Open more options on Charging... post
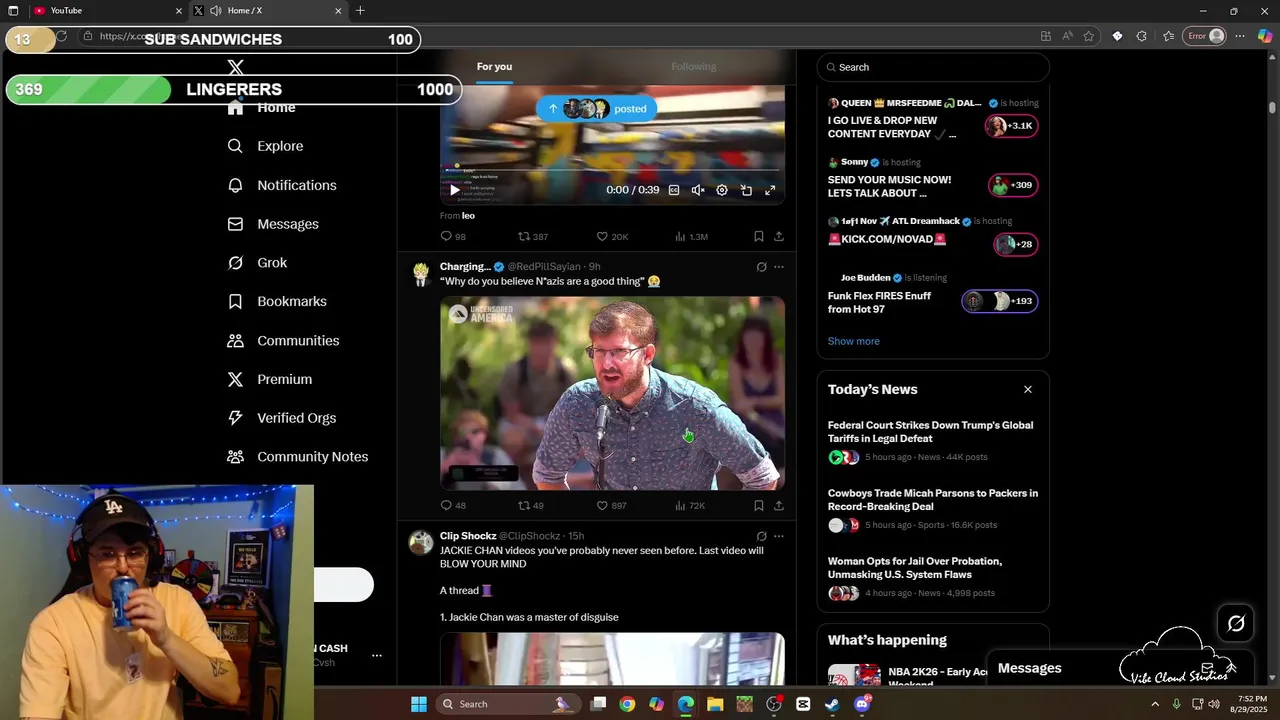The height and width of the screenshot is (720, 1280). tap(779, 267)
